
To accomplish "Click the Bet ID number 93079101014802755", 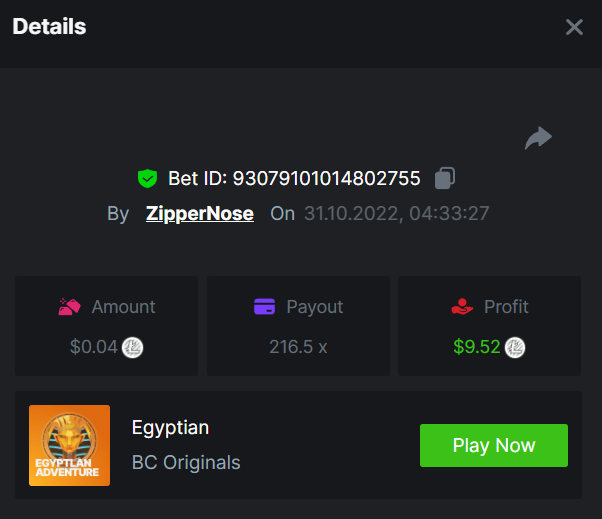I will 326,179.
